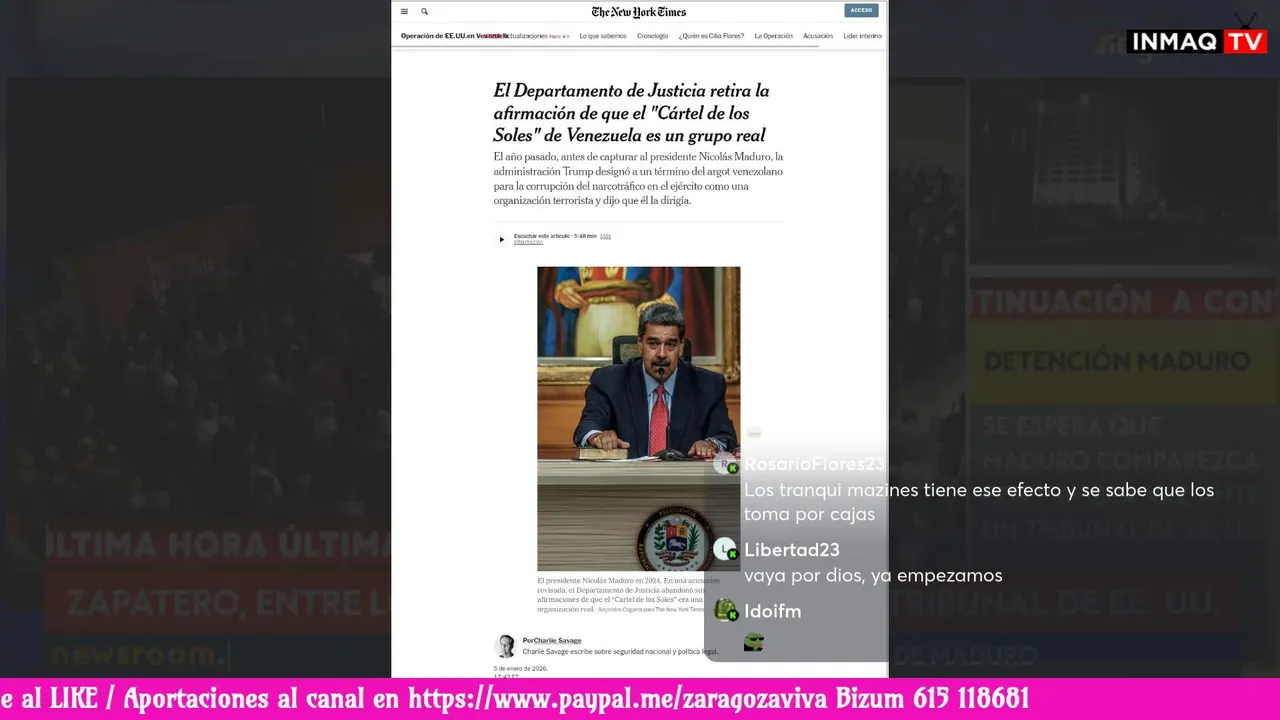1280x720 pixels.
Task: Click the article subtitle paragraph
Action: pos(638,179)
